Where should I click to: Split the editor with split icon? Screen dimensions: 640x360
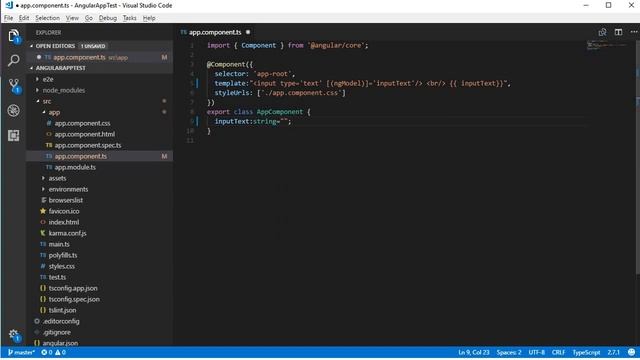coord(618,32)
